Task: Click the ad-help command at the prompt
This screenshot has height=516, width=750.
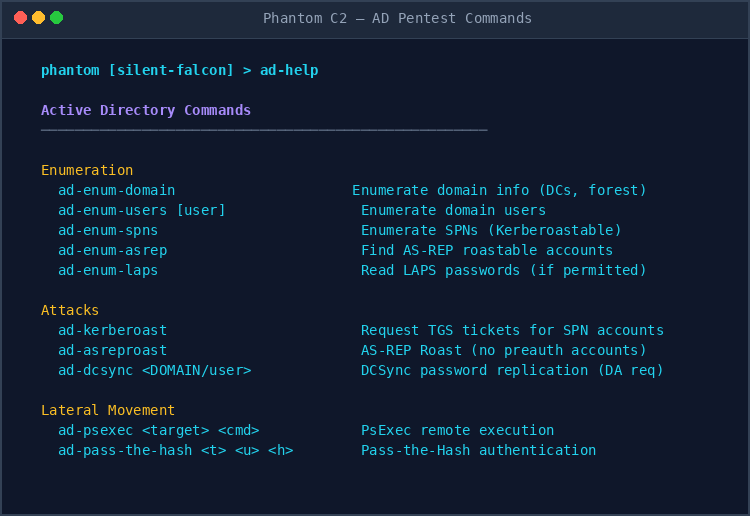Action: pyautogui.click(x=289, y=70)
